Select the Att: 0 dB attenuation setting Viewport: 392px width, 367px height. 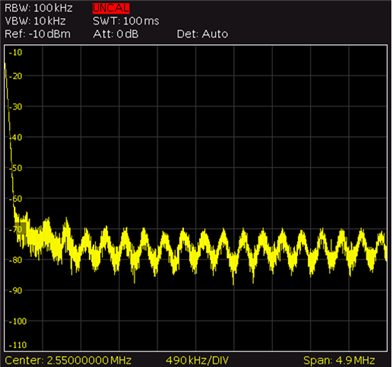pyautogui.click(x=116, y=34)
